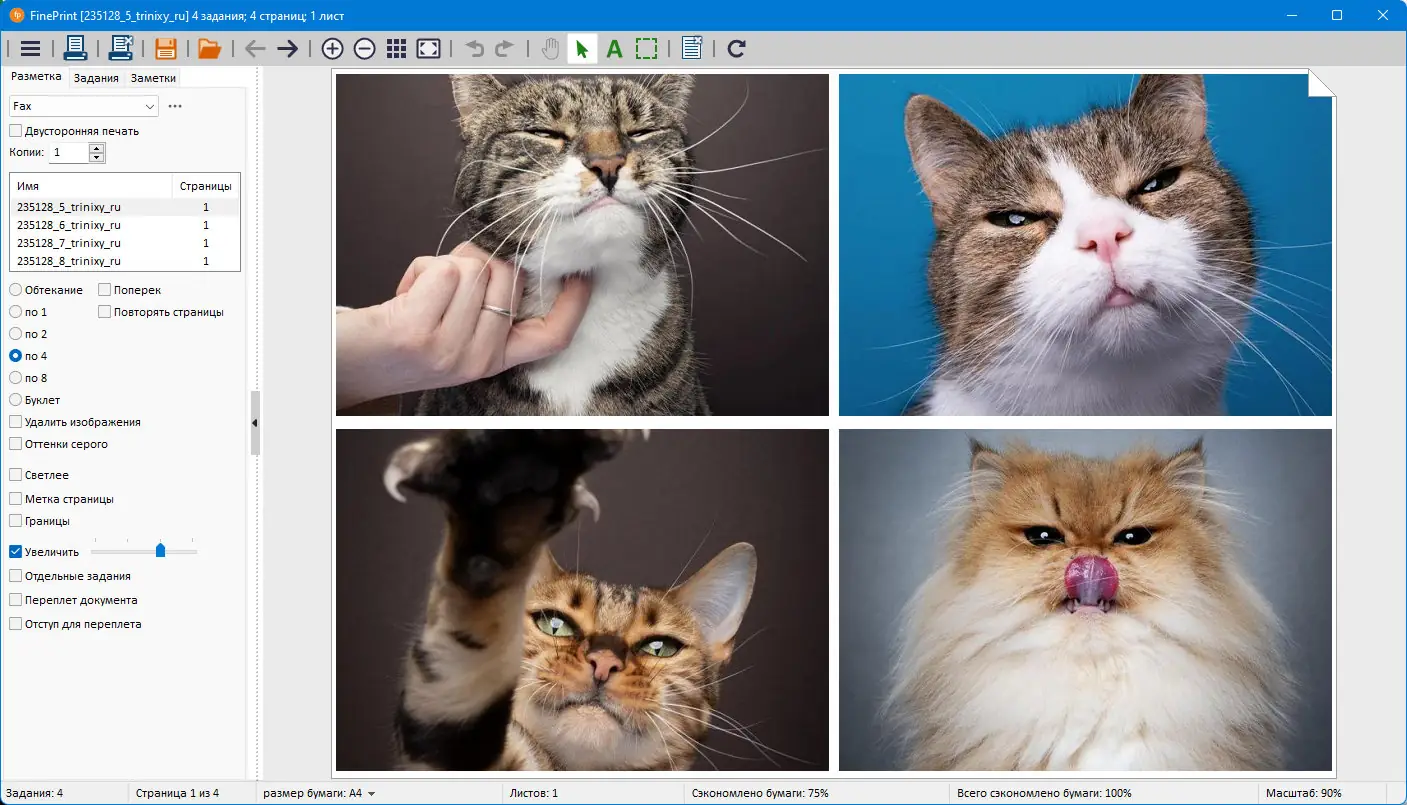Uncheck the Увеличить checkbox
The width and height of the screenshot is (1407, 805).
[x=15, y=552]
